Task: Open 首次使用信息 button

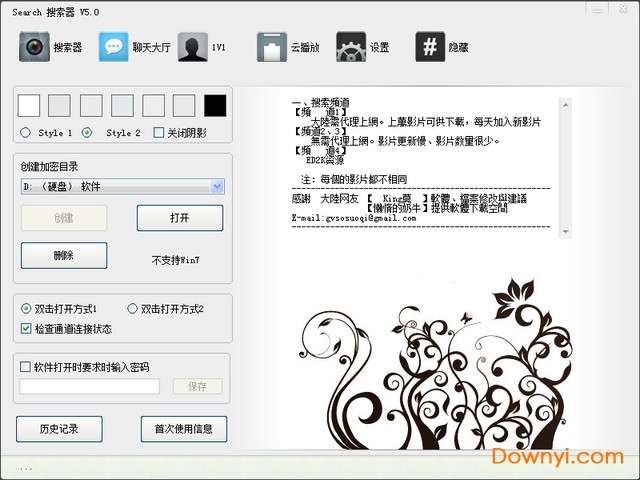Action: tap(183, 429)
